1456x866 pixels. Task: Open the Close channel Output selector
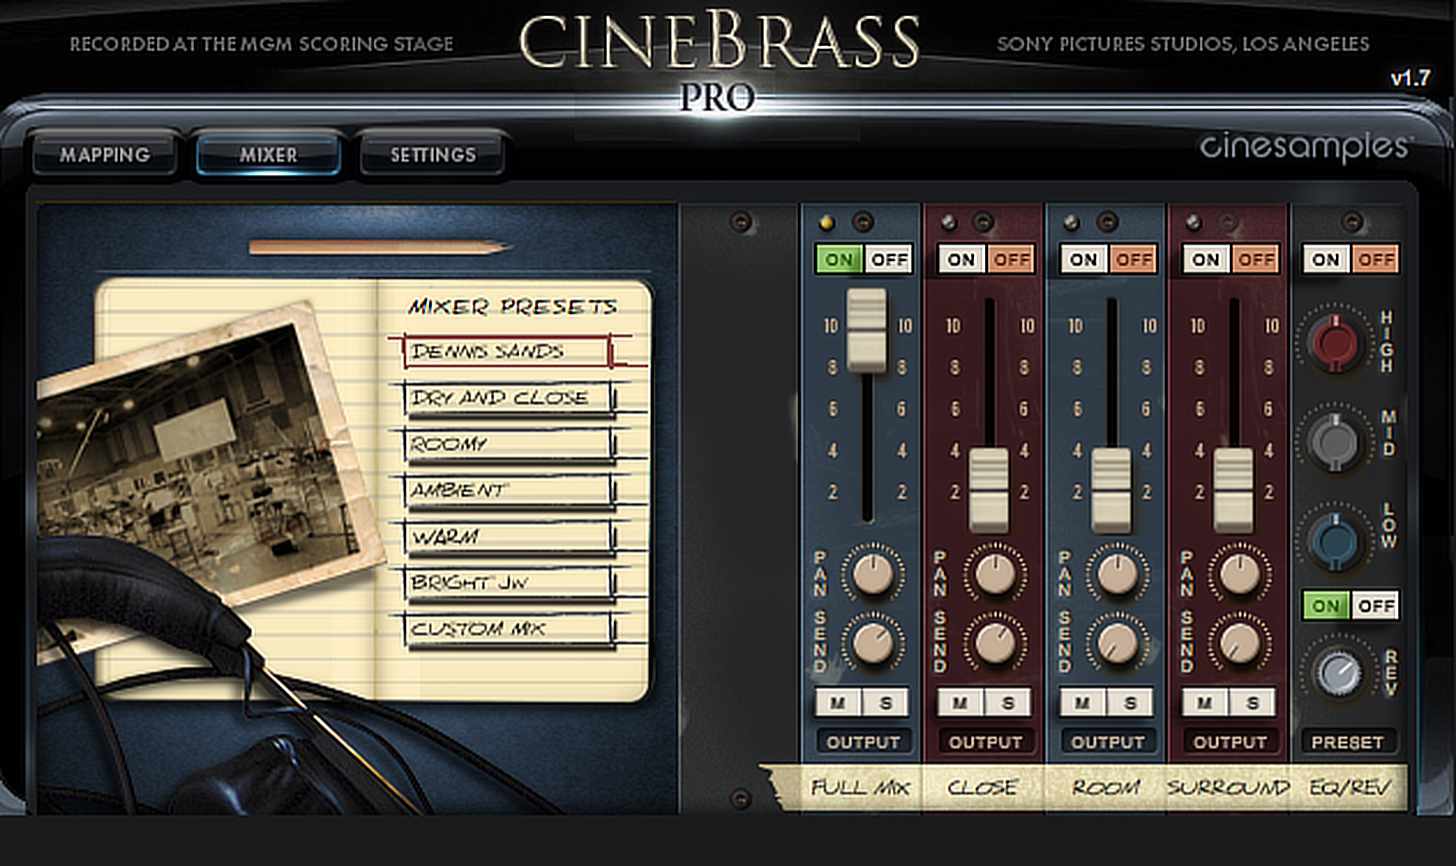point(985,742)
